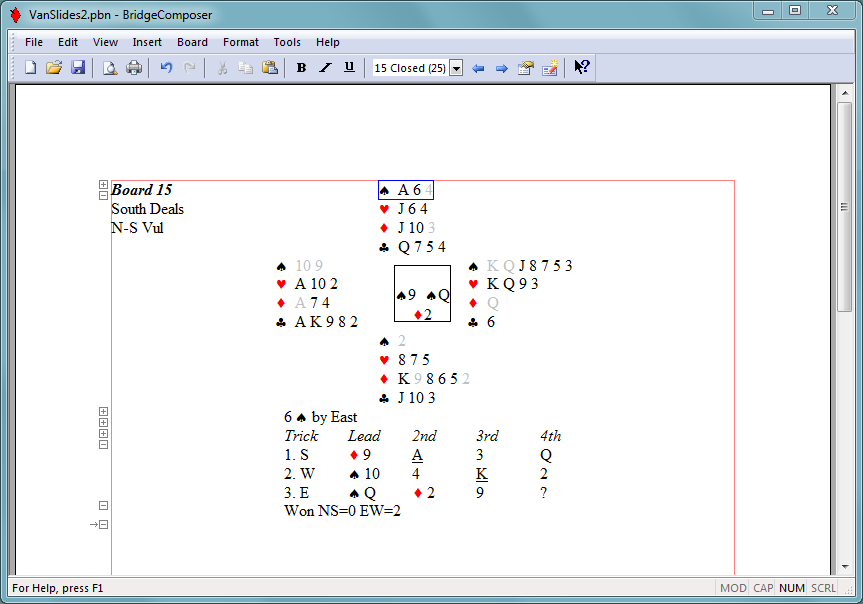Collapse the minus box beside South Deals
Image resolution: width=863 pixels, height=604 pixels.
[x=103, y=196]
